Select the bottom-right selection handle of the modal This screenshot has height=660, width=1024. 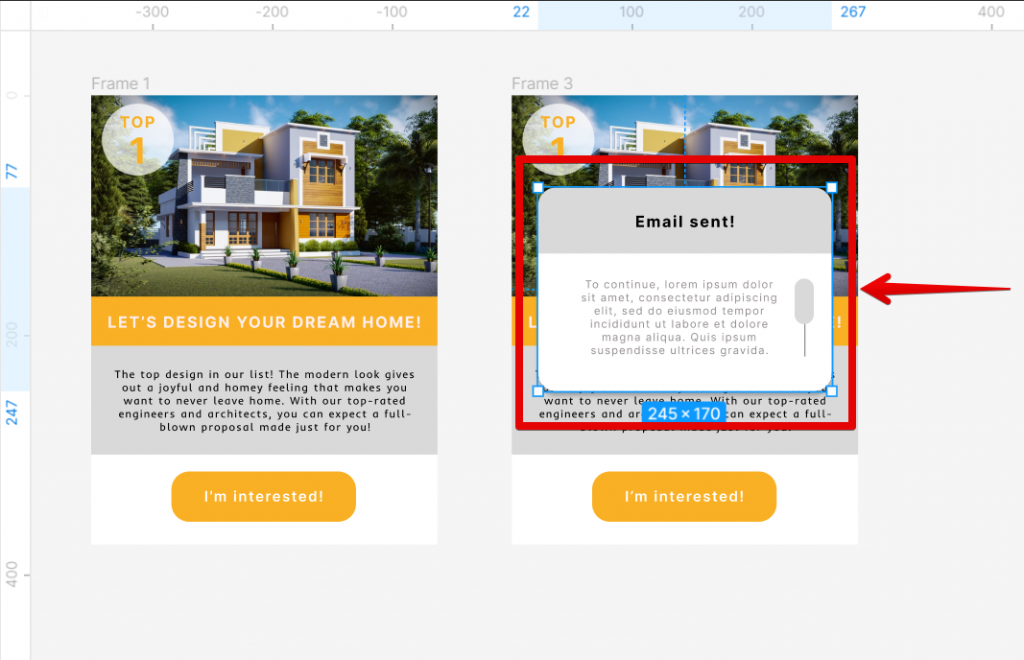(830, 390)
